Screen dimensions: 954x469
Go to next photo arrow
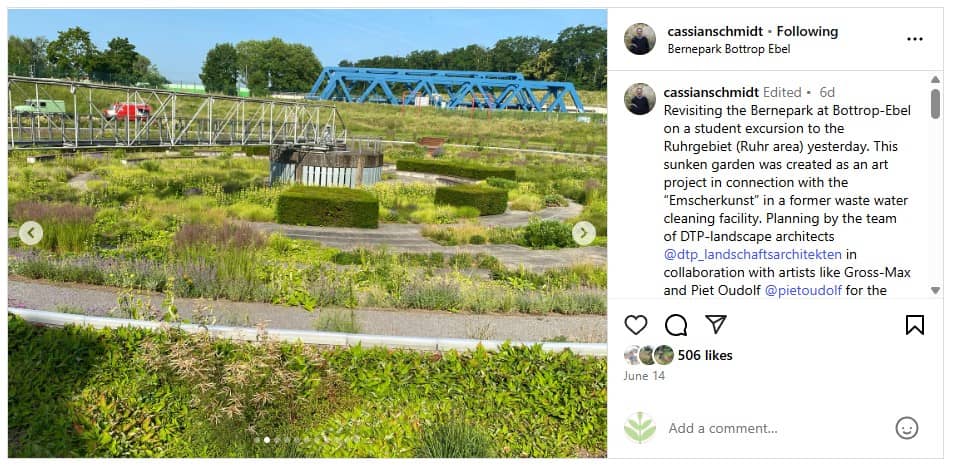coord(583,233)
